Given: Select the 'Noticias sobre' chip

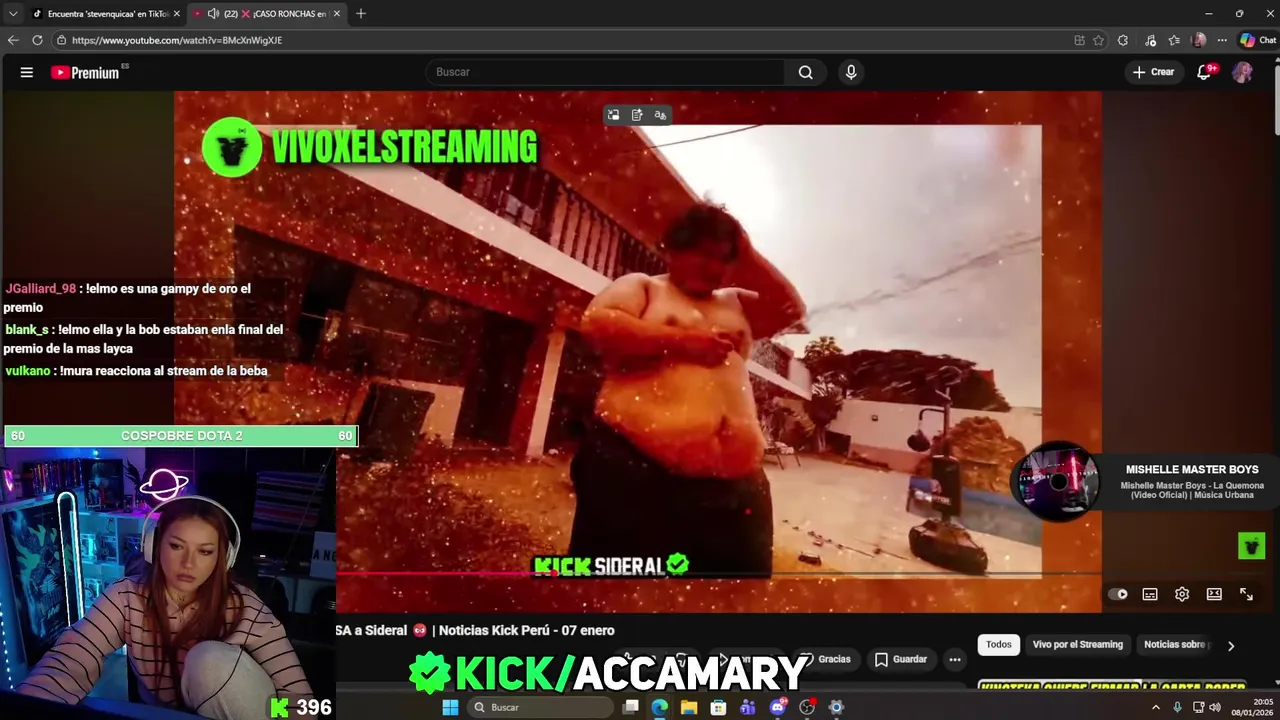Looking at the screenshot, I should point(1175,645).
